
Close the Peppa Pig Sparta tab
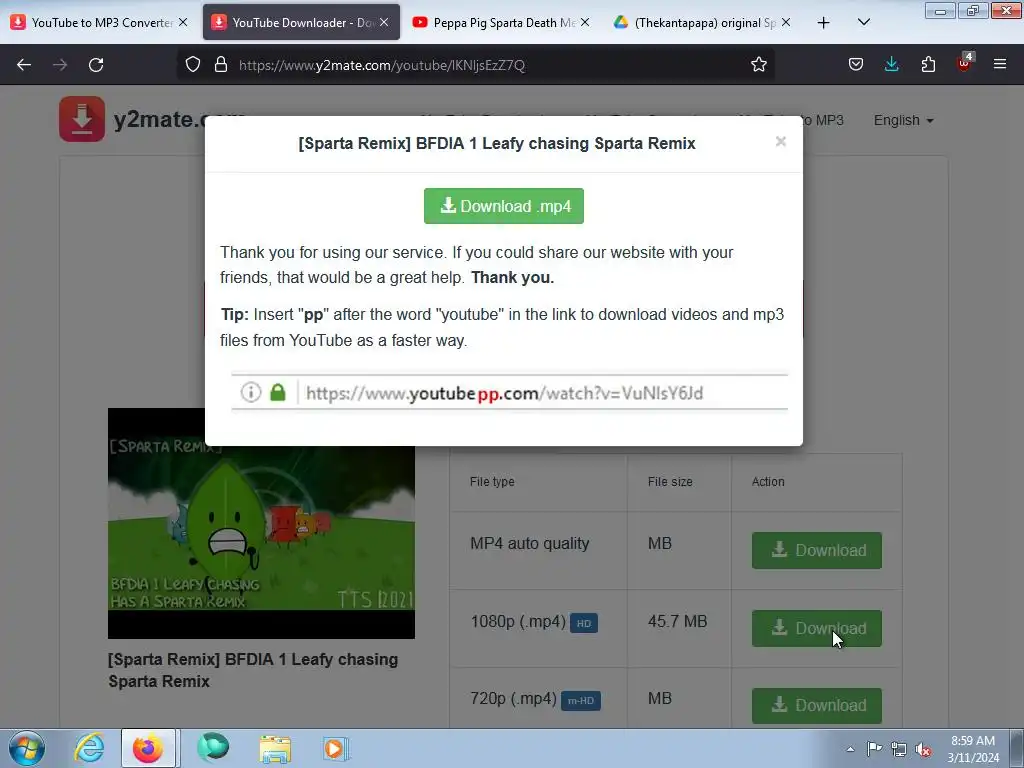click(x=585, y=22)
